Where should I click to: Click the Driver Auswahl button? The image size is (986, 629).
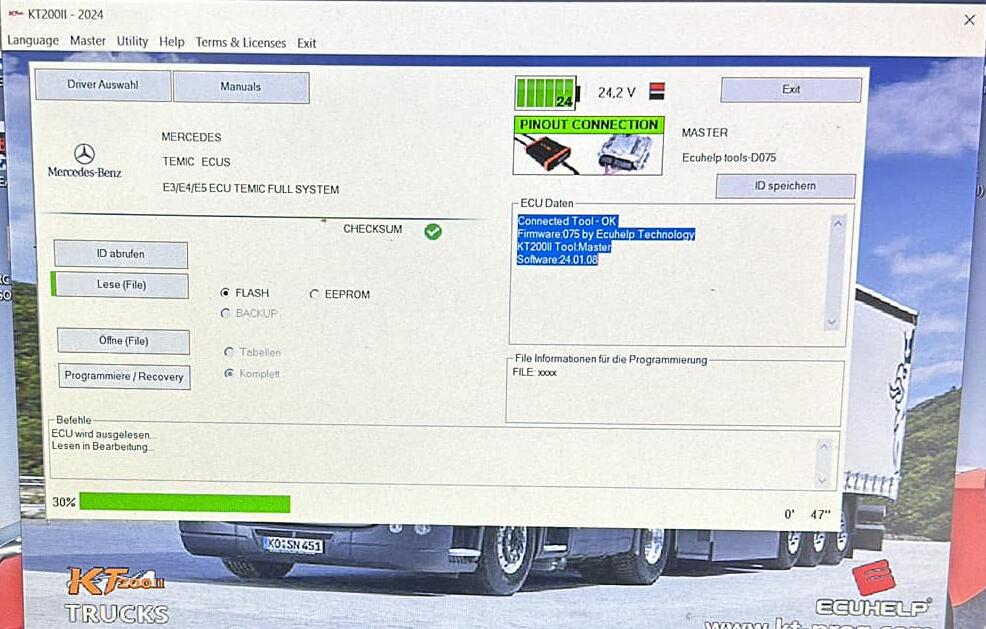102,85
